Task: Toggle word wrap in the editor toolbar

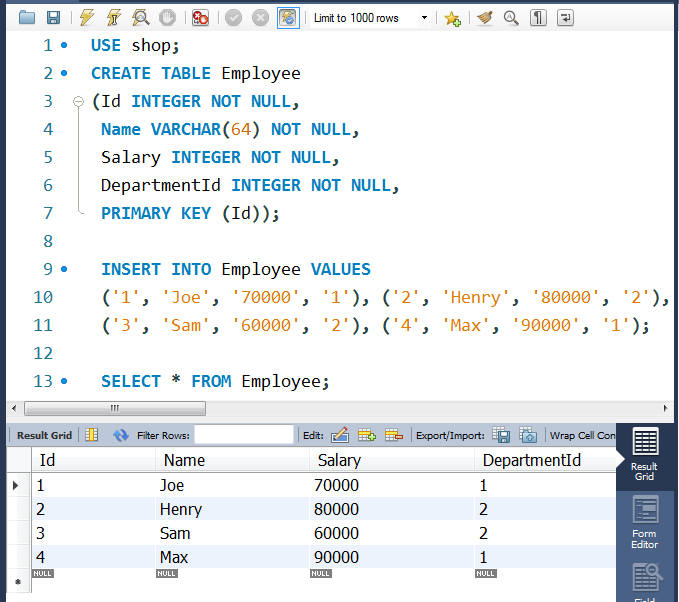Action: 565,18
